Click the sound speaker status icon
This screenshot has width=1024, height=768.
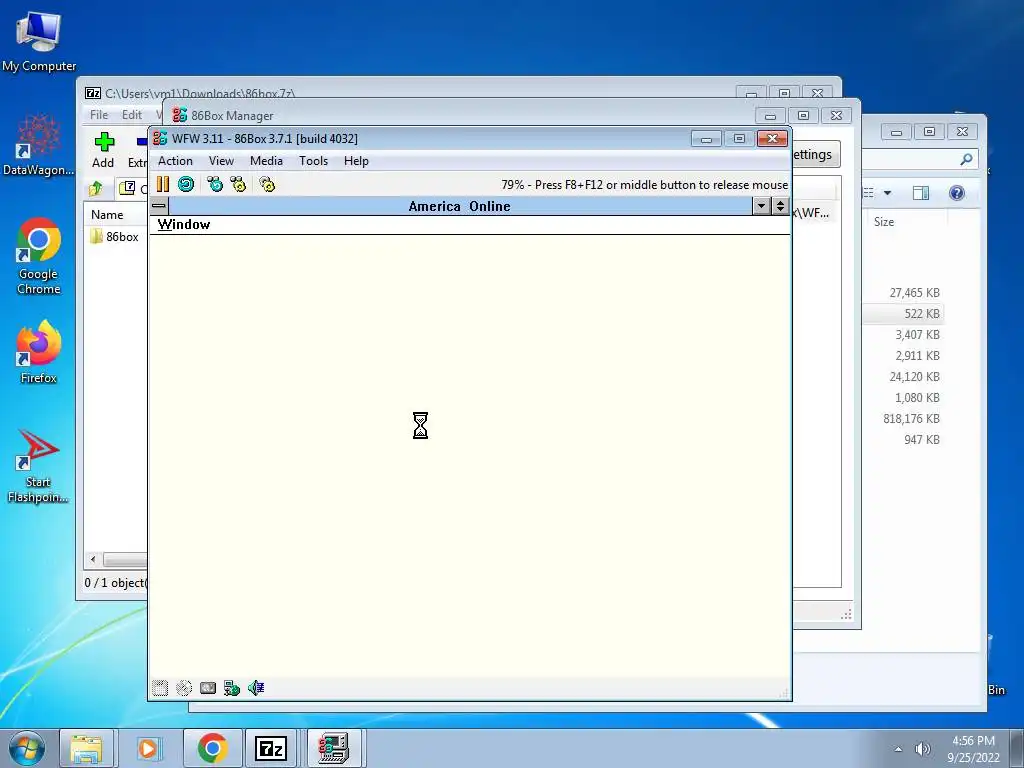point(256,688)
